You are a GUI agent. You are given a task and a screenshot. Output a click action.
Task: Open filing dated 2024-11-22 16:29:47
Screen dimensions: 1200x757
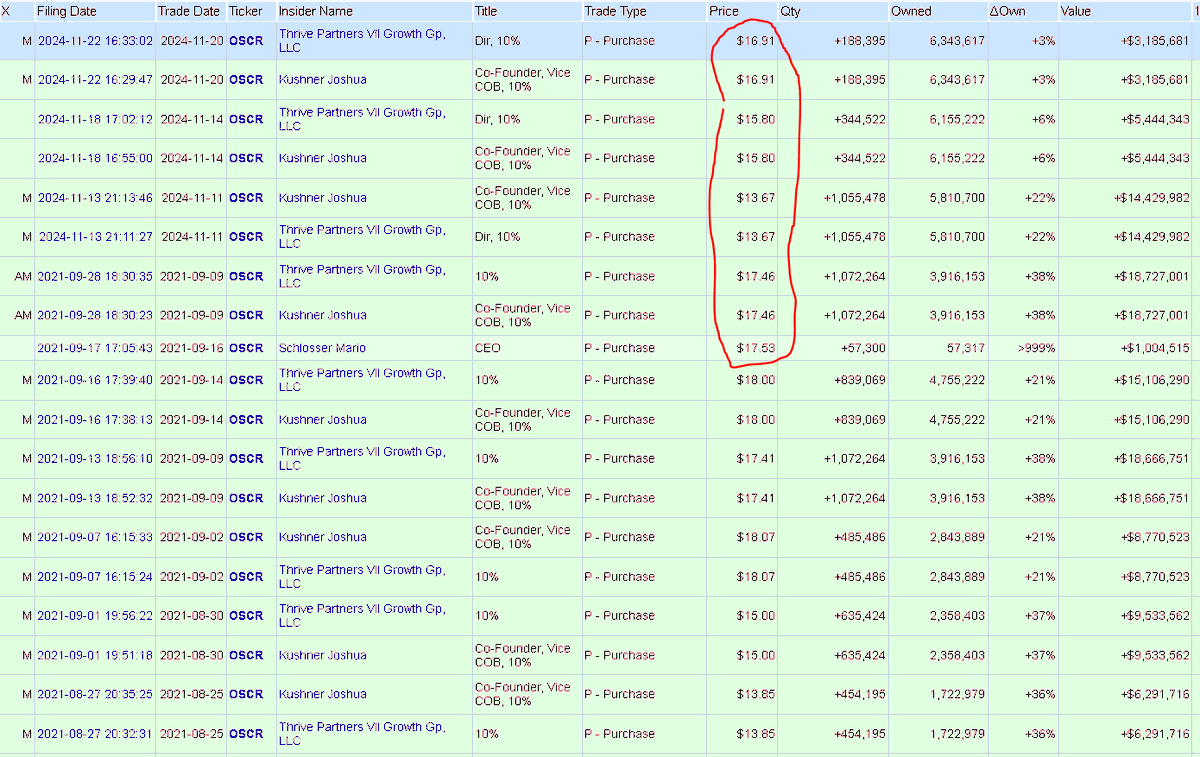tap(95, 80)
